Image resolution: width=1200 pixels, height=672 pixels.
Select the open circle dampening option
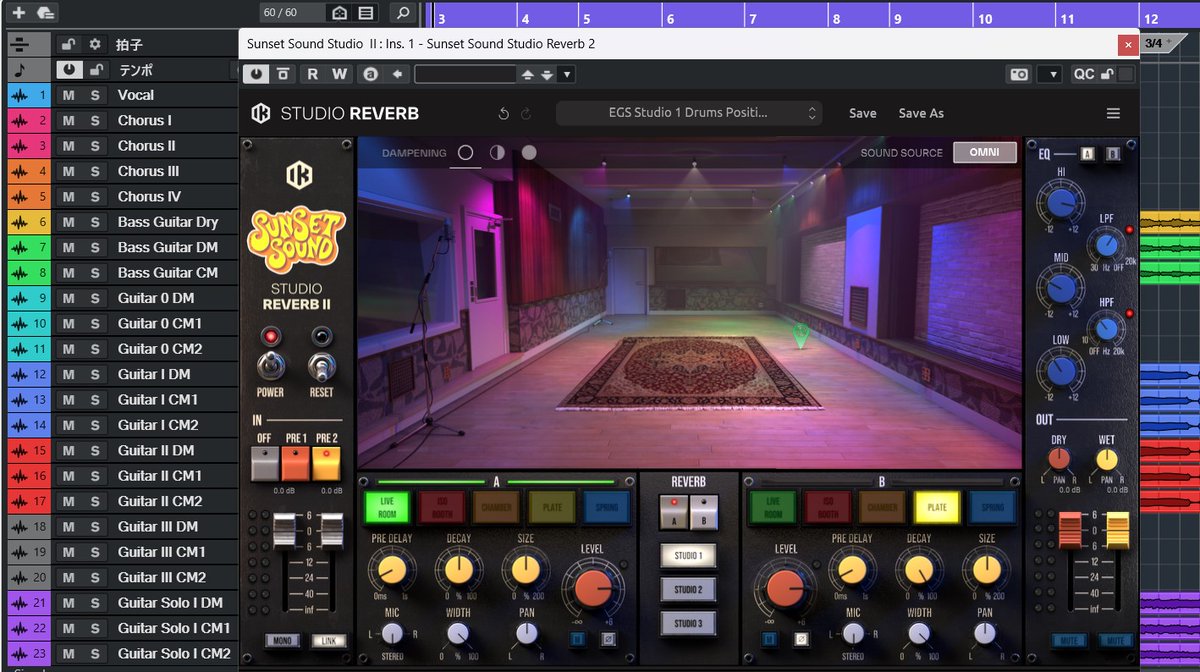click(465, 153)
